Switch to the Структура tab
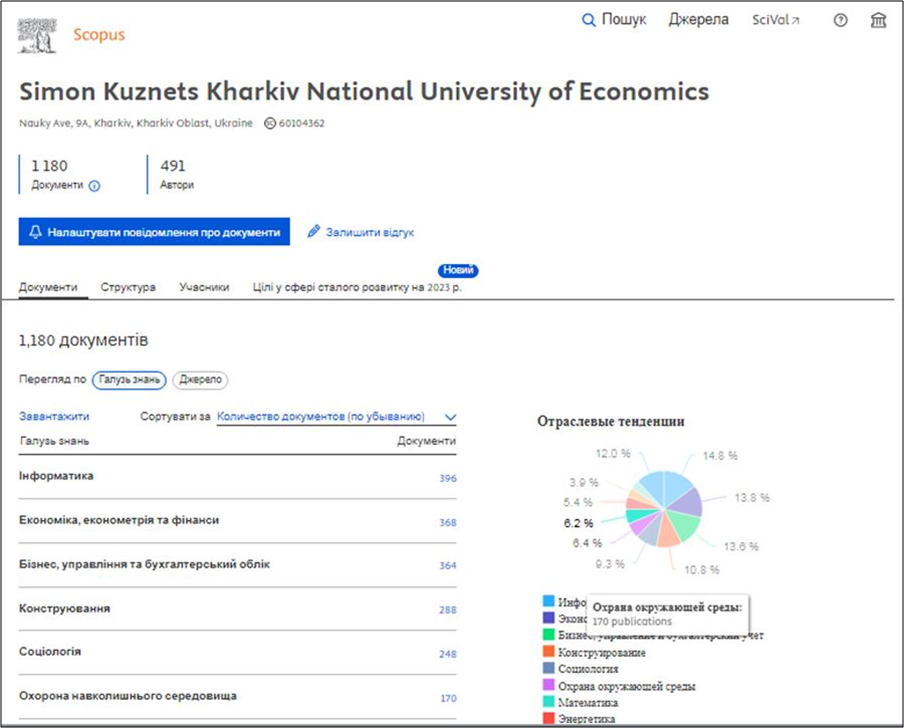The image size is (904, 728). pos(128,287)
